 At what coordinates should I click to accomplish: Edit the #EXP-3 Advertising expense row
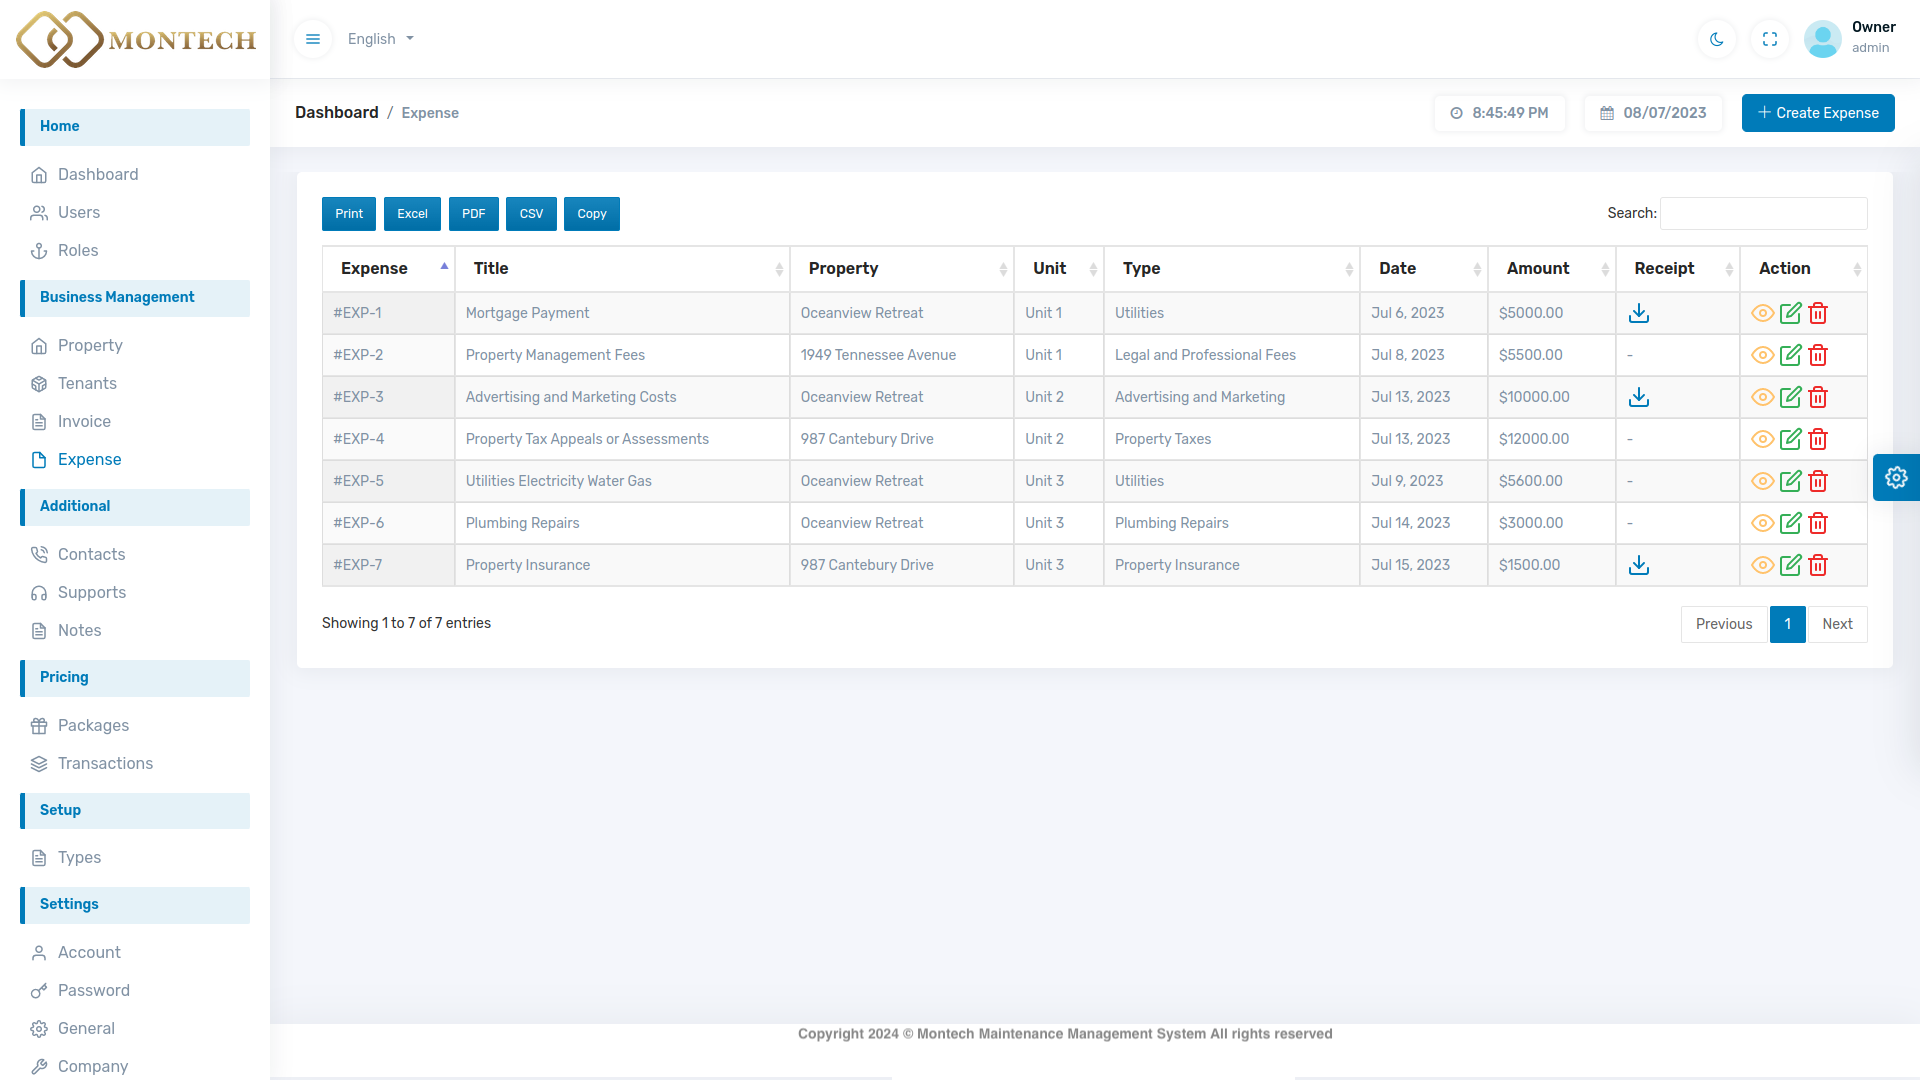[x=1790, y=397]
